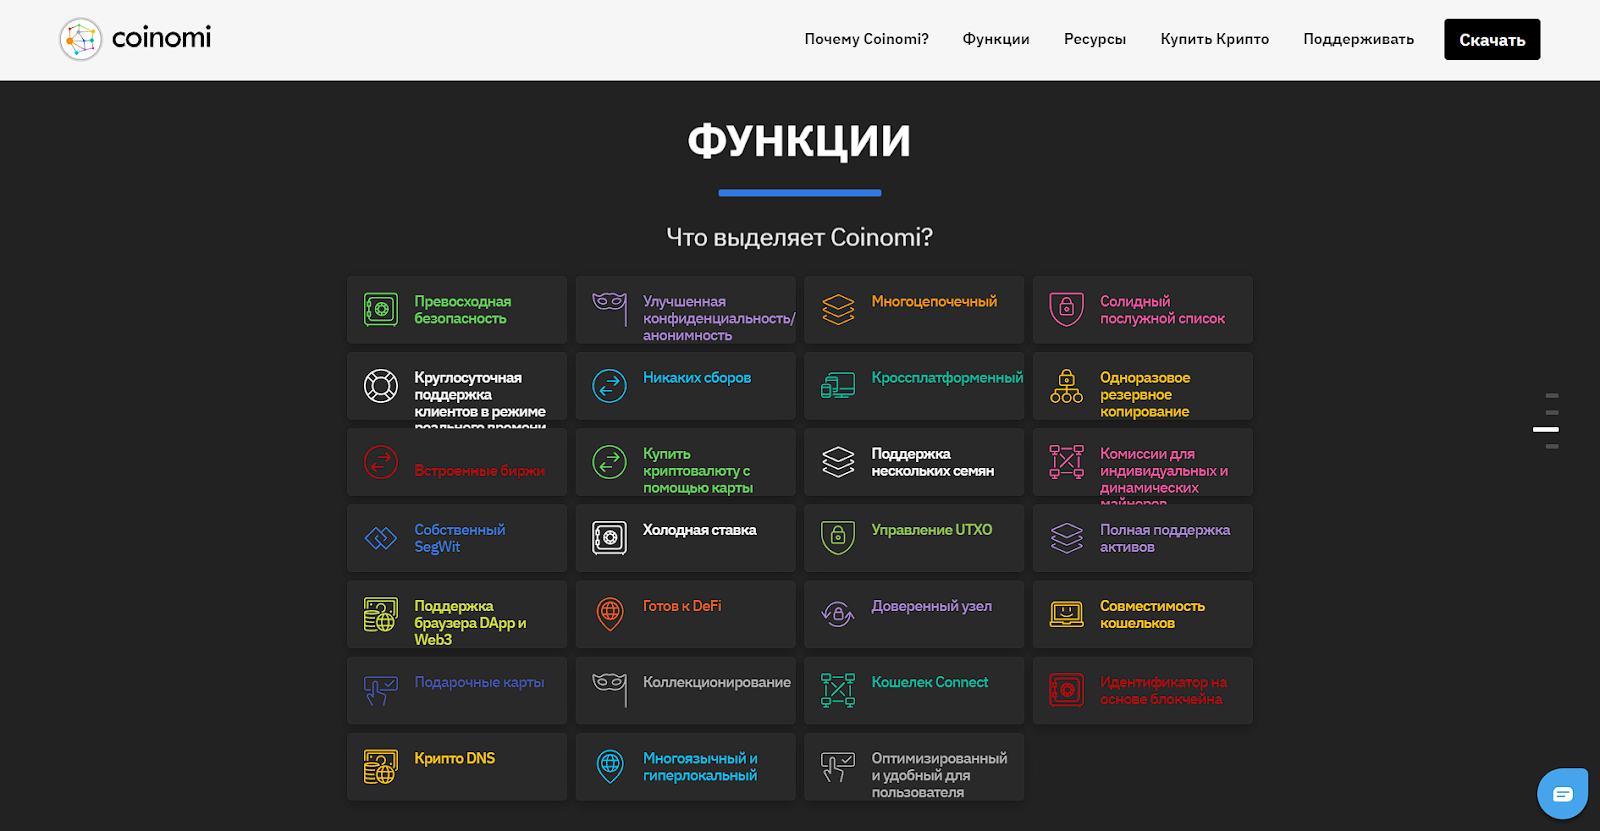Click the shield lock icon beside Солидный послужной список
This screenshot has height=831, width=1600.
pyautogui.click(x=1067, y=310)
